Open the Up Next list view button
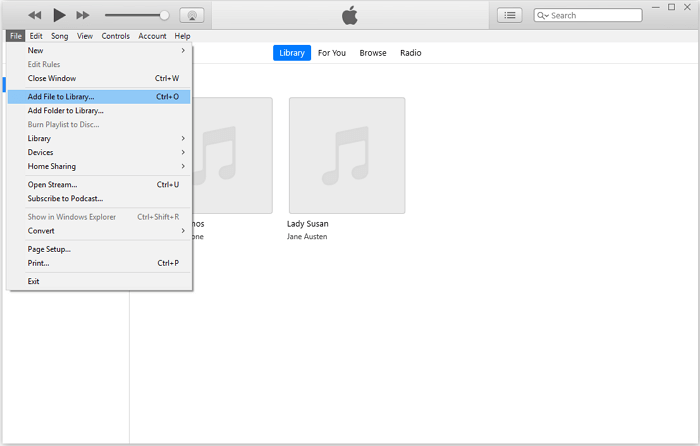Image resolution: width=700 pixels, height=446 pixels. [x=509, y=15]
